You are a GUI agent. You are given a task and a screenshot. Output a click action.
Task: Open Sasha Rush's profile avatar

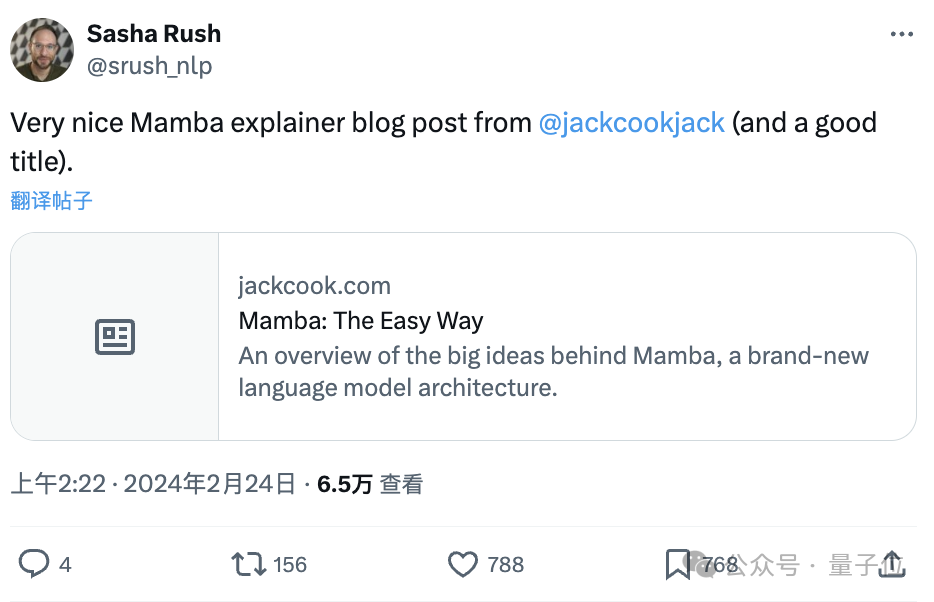tap(42, 49)
